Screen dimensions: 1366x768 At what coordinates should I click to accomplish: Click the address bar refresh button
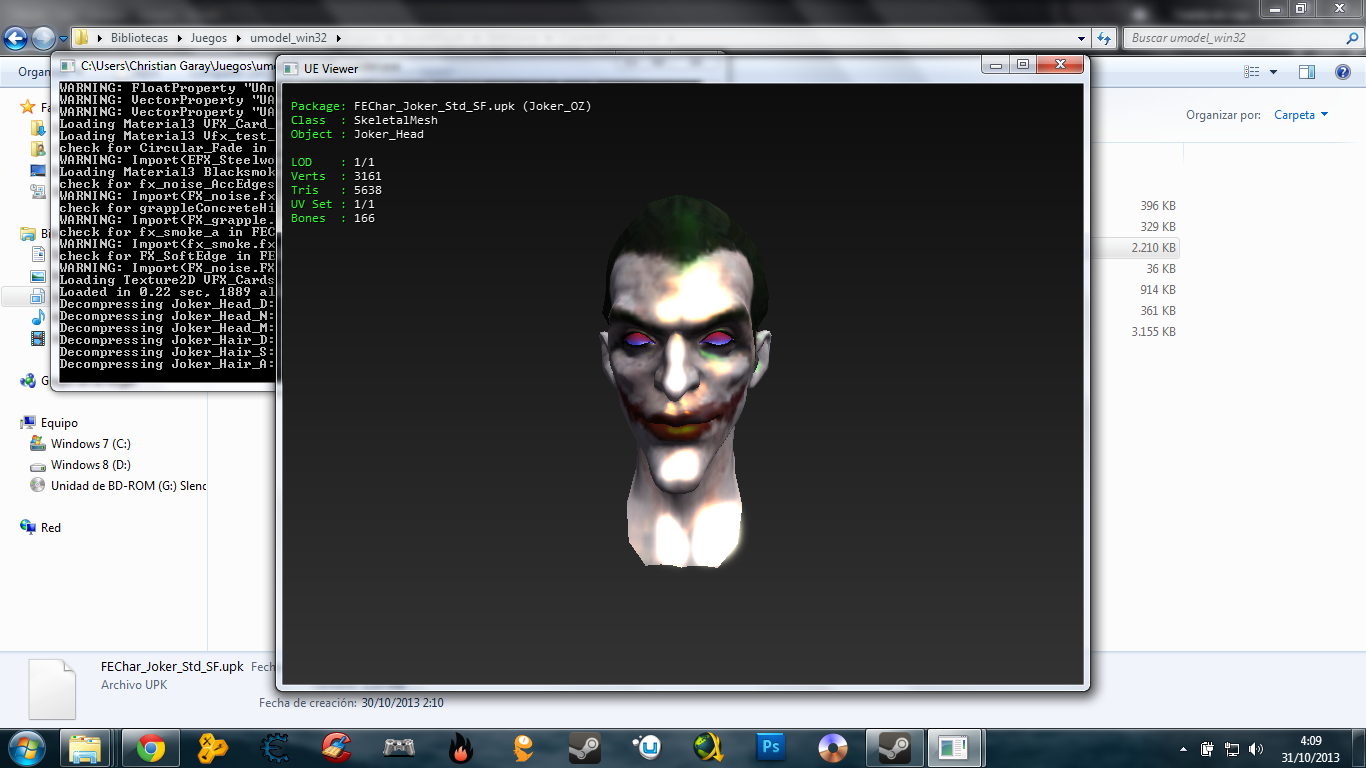1104,38
